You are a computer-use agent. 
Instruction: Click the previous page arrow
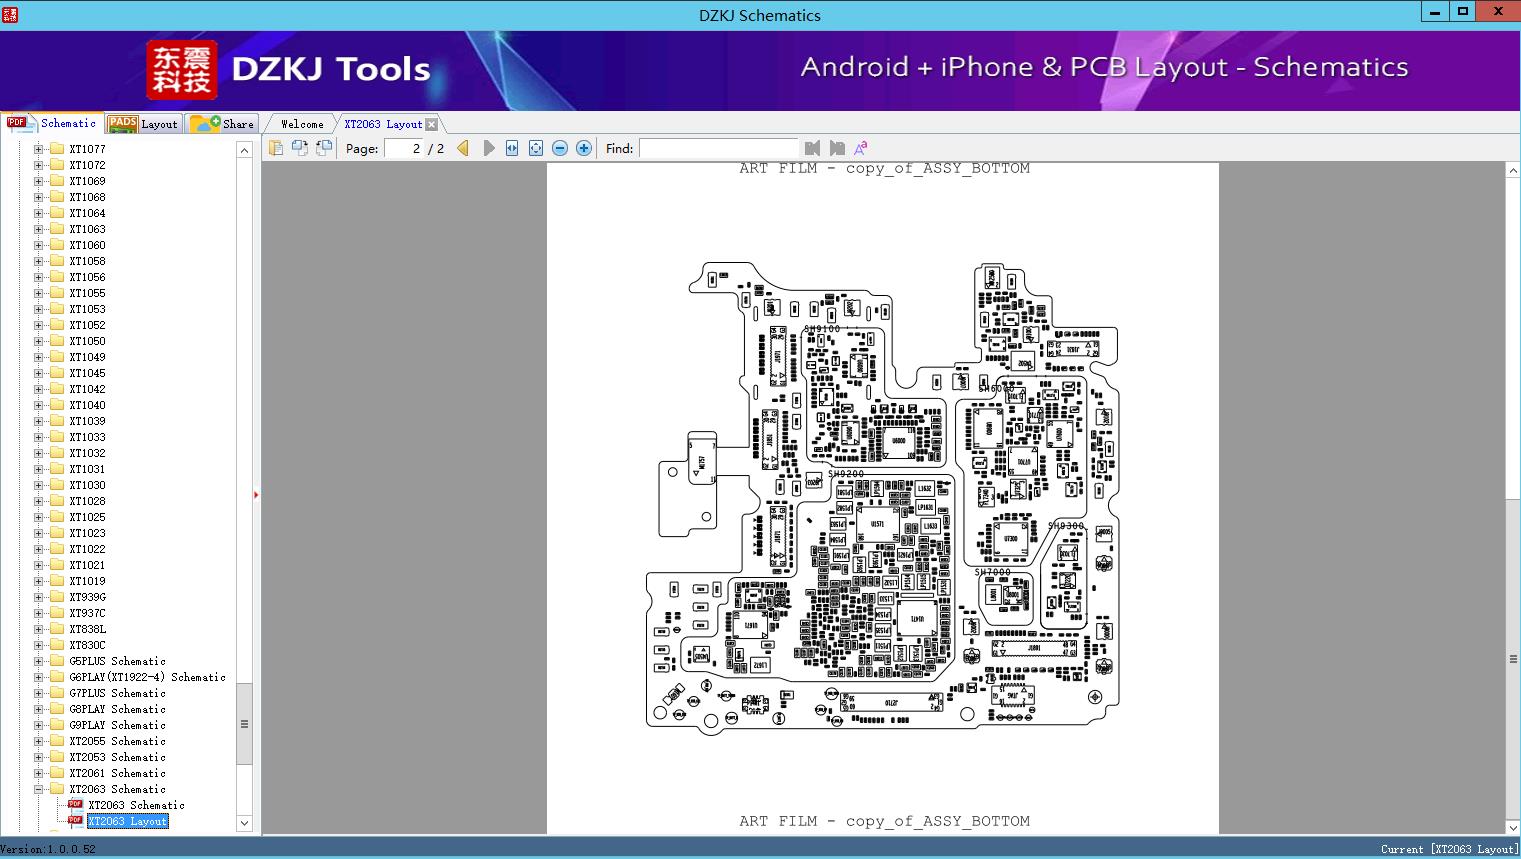tap(463, 148)
